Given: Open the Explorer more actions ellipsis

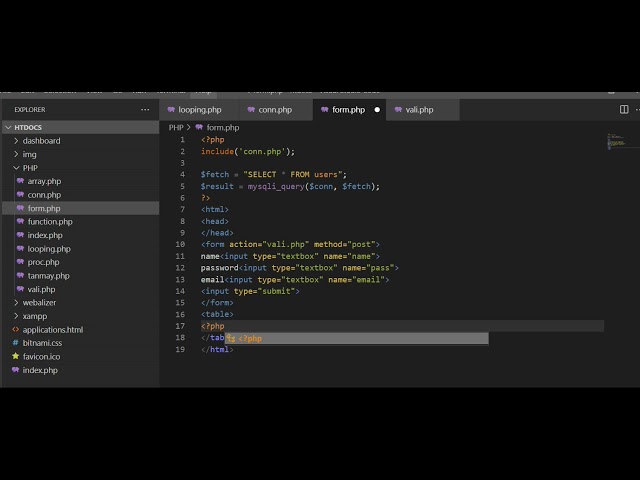Looking at the screenshot, I should click(145, 110).
